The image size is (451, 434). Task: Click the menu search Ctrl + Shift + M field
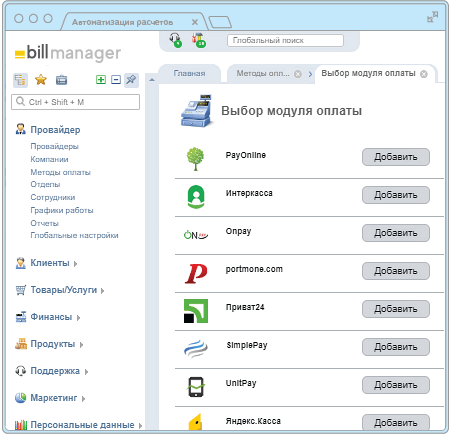pos(75,102)
